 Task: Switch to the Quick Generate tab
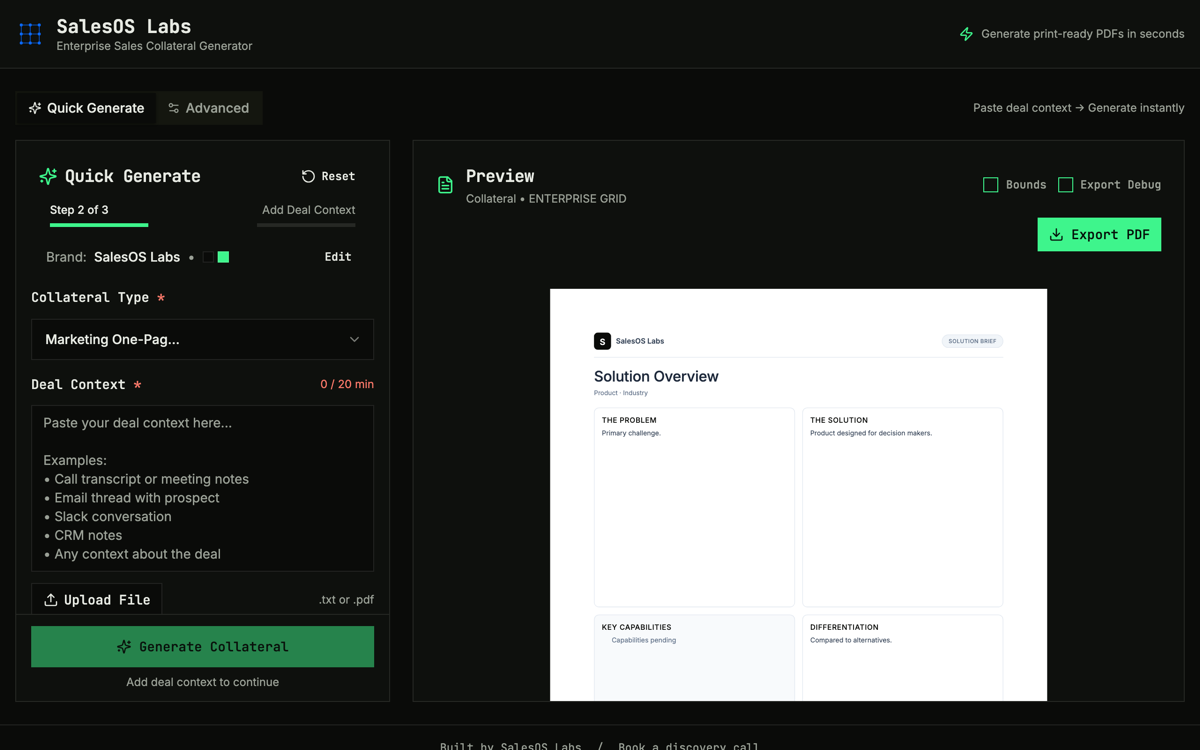point(86,108)
